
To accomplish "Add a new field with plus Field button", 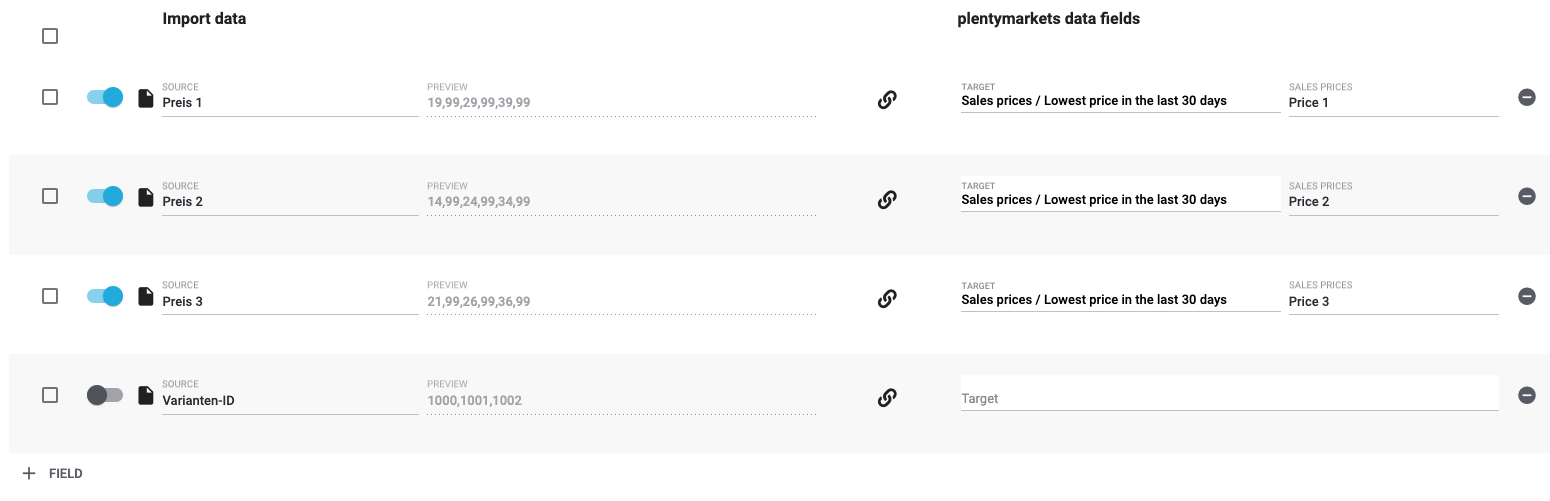I will 52,473.
